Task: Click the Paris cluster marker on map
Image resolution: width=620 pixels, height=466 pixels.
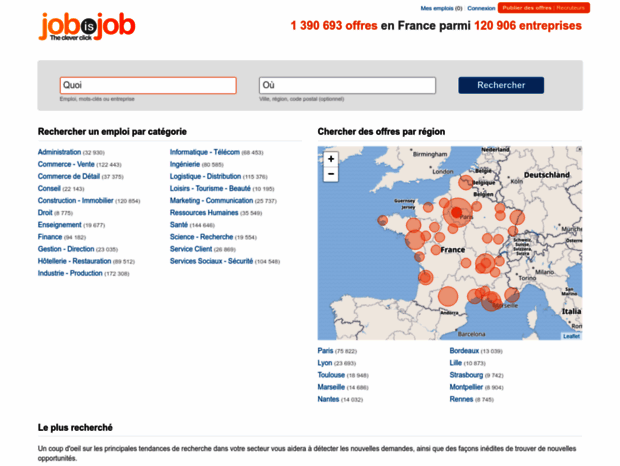Action: click(x=457, y=213)
